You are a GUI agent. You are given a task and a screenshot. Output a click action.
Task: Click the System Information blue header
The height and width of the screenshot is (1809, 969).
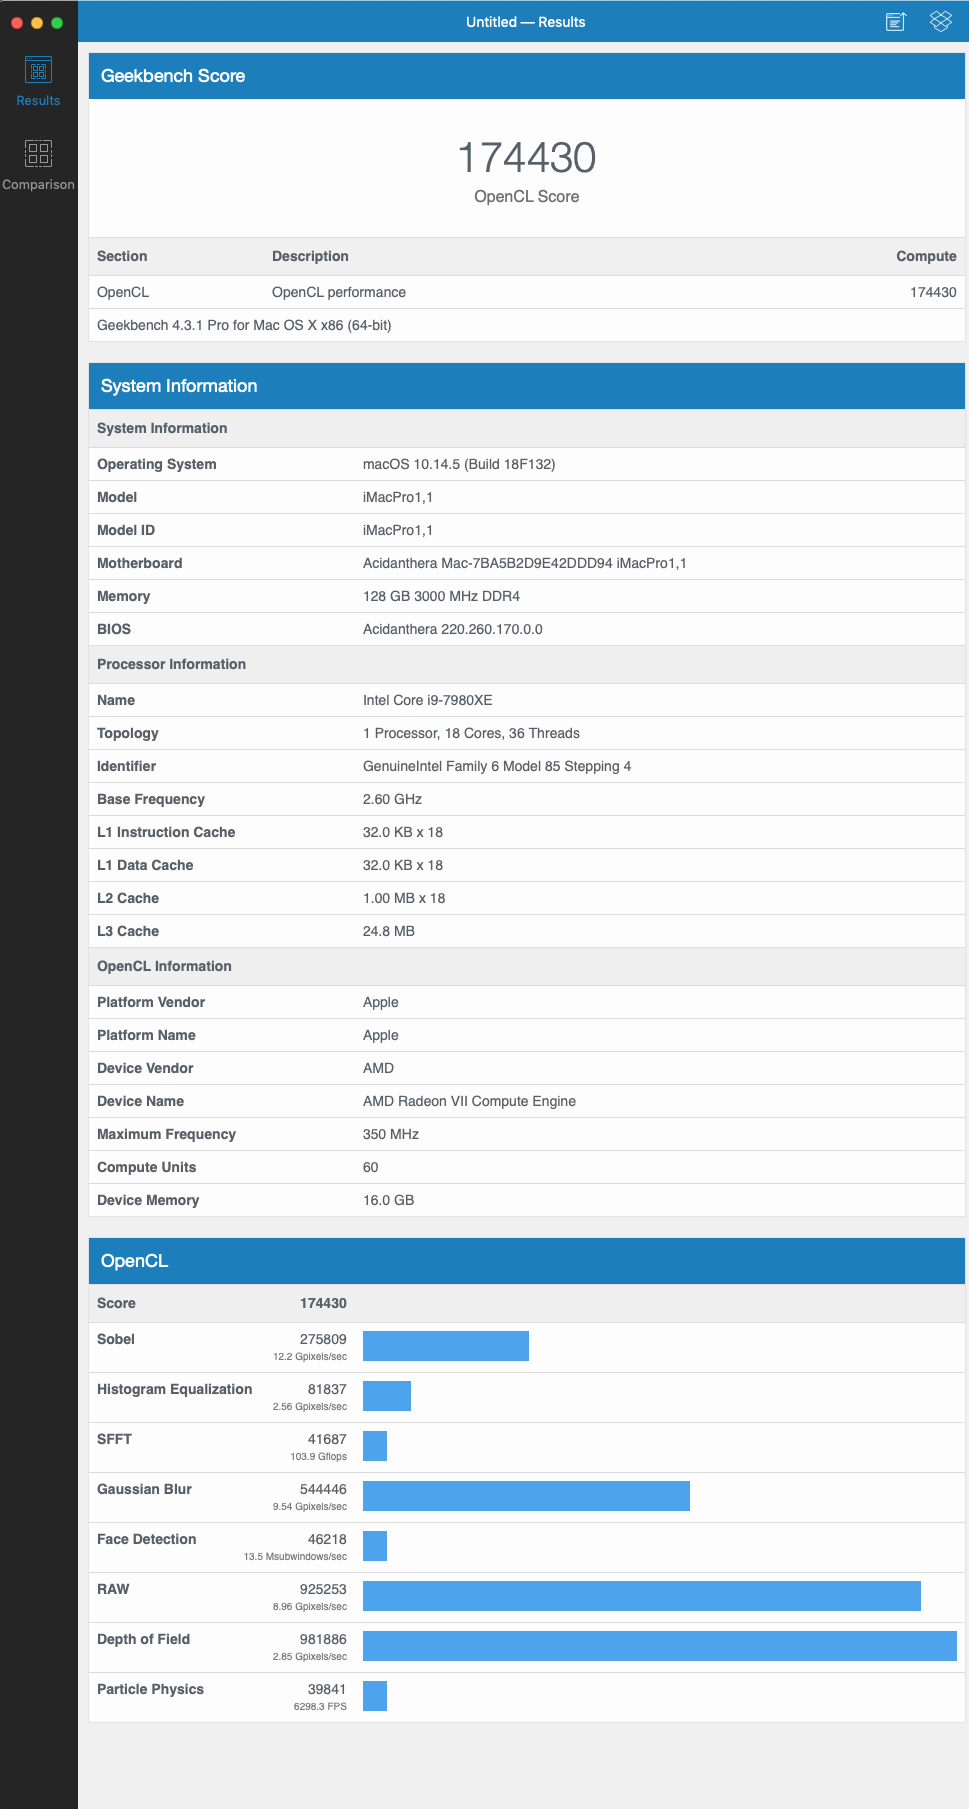[527, 386]
